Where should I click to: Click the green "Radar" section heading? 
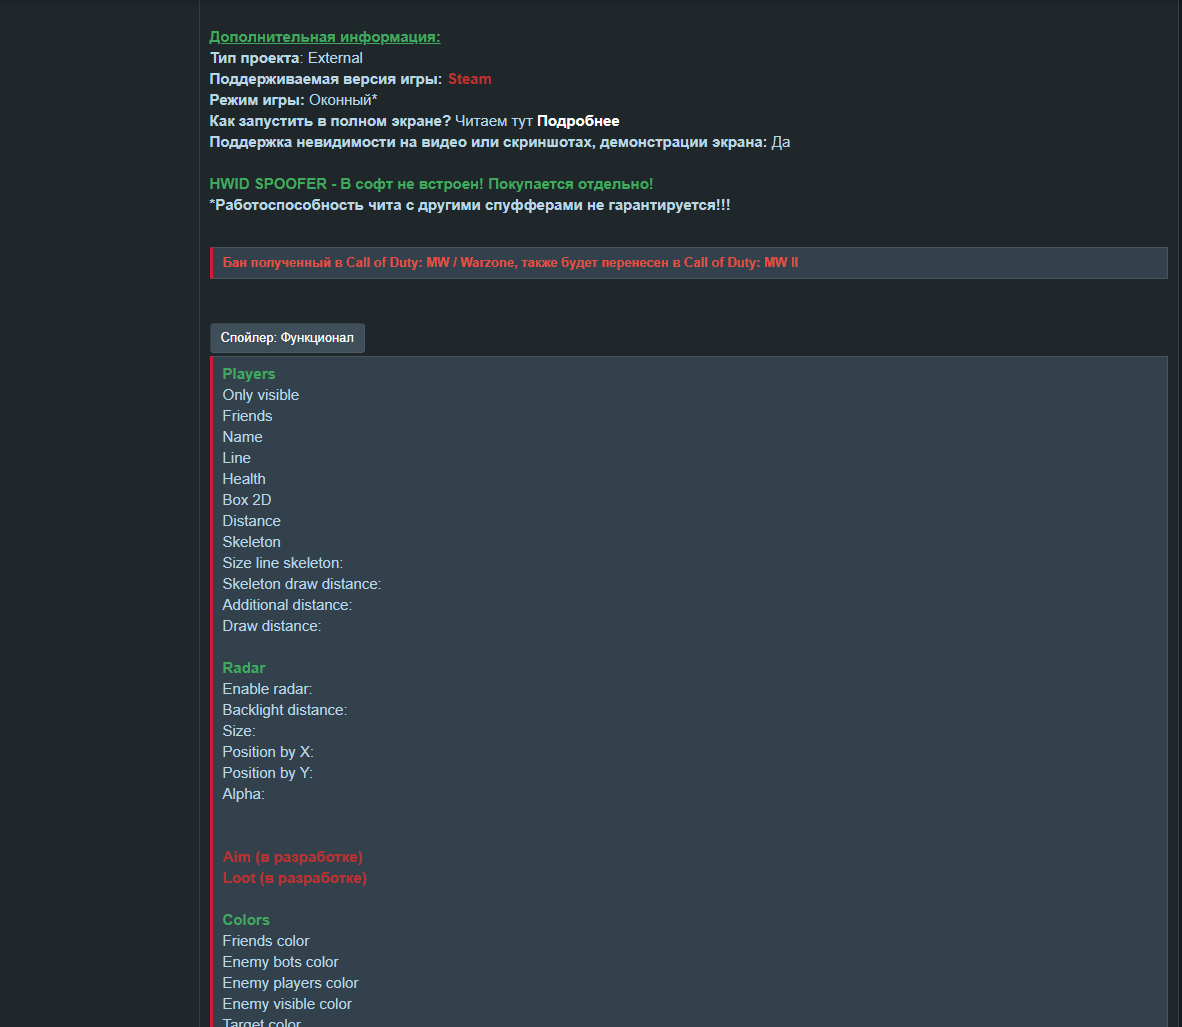[244, 668]
